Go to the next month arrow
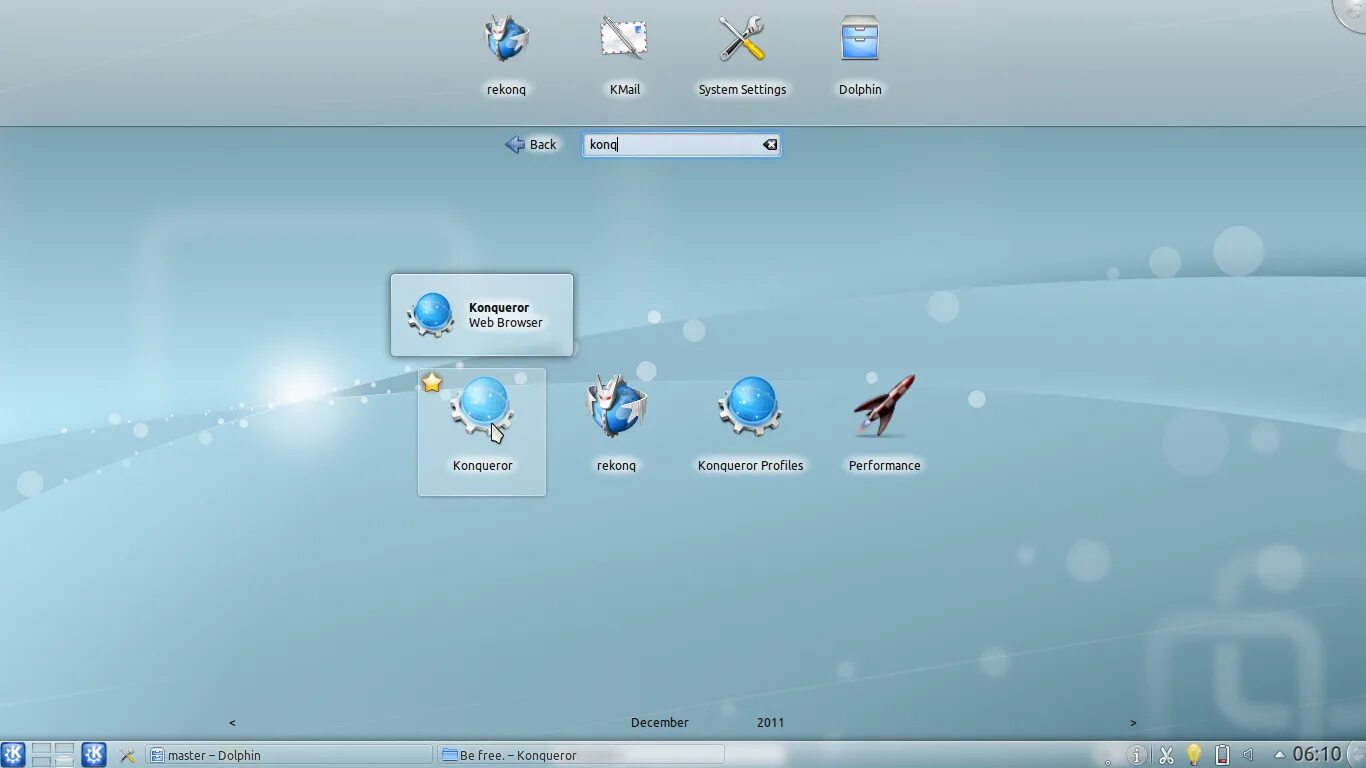Viewport: 1366px width, 768px height. point(1133,722)
